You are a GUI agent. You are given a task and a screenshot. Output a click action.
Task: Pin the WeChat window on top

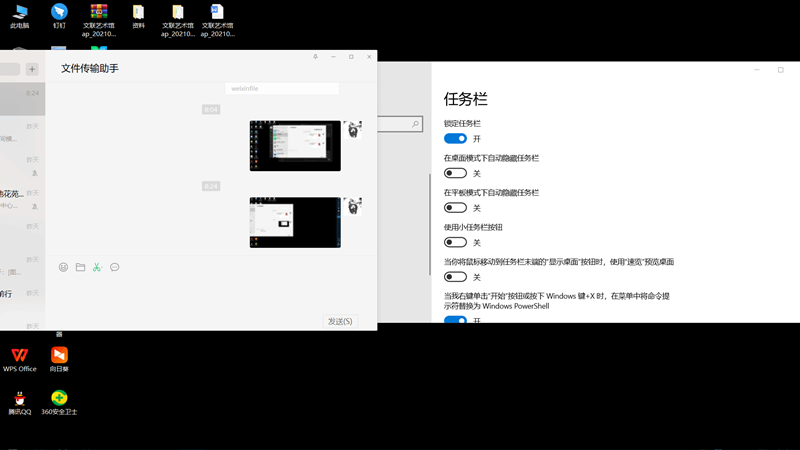(x=316, y=57)
